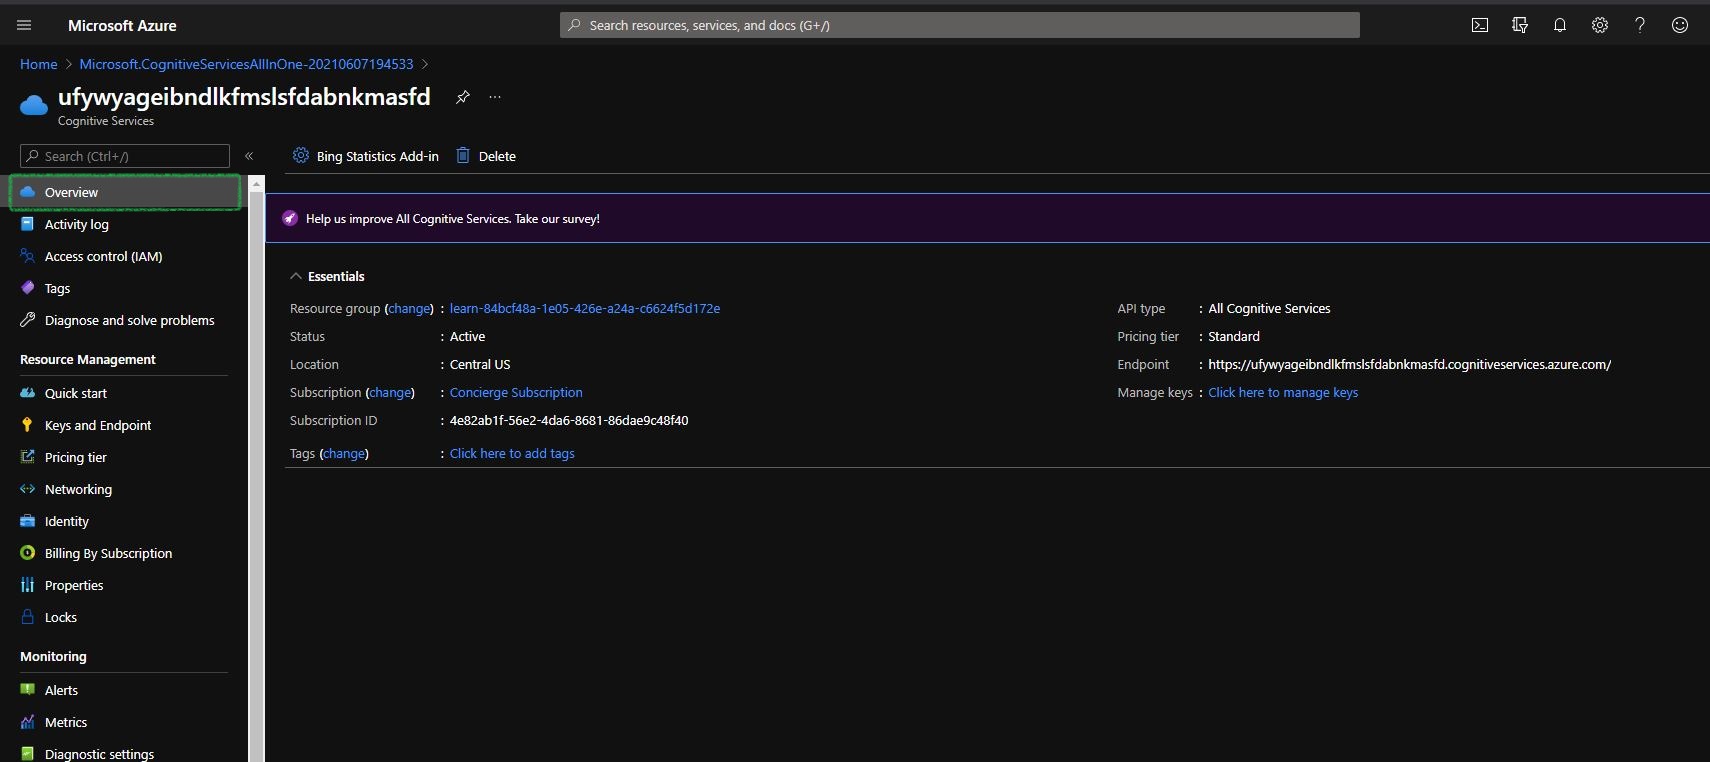Focus the global search resources box

[x=960, y=25]
